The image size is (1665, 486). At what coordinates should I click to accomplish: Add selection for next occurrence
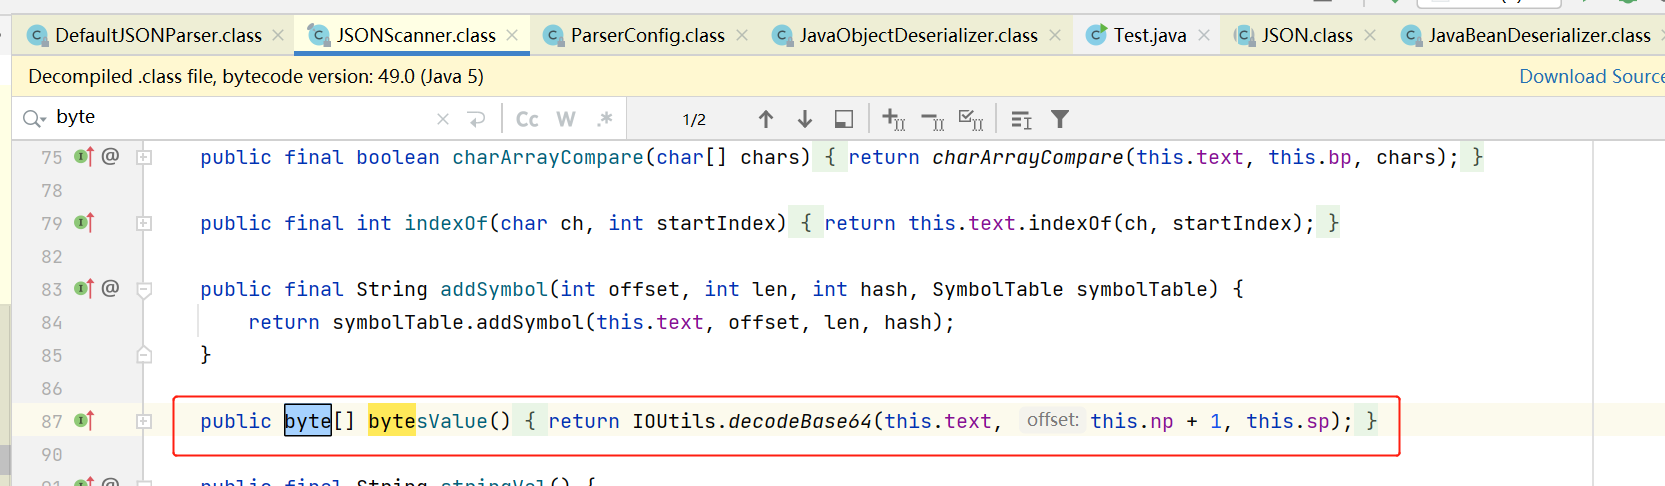[x=894, y=119]
